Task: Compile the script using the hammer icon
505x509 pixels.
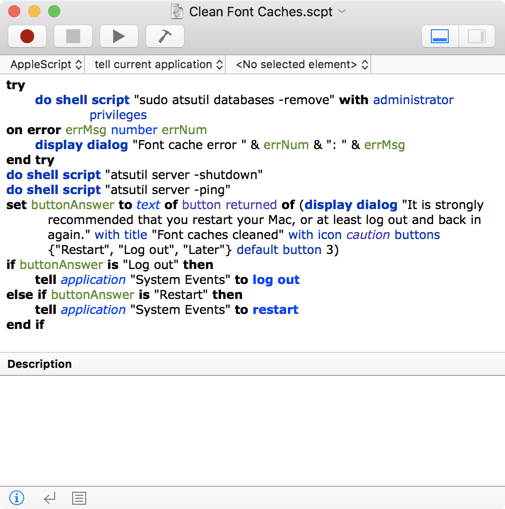Action: click(165, 36)
